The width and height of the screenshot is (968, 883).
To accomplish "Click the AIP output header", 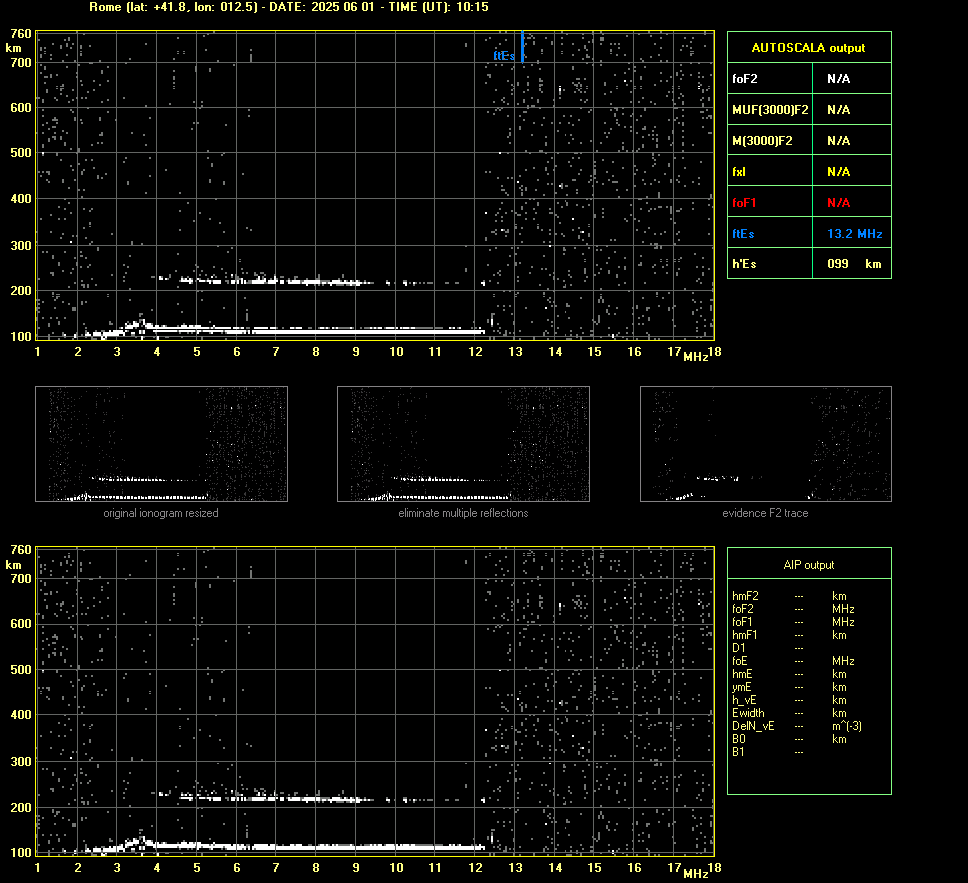I will 809,564.
